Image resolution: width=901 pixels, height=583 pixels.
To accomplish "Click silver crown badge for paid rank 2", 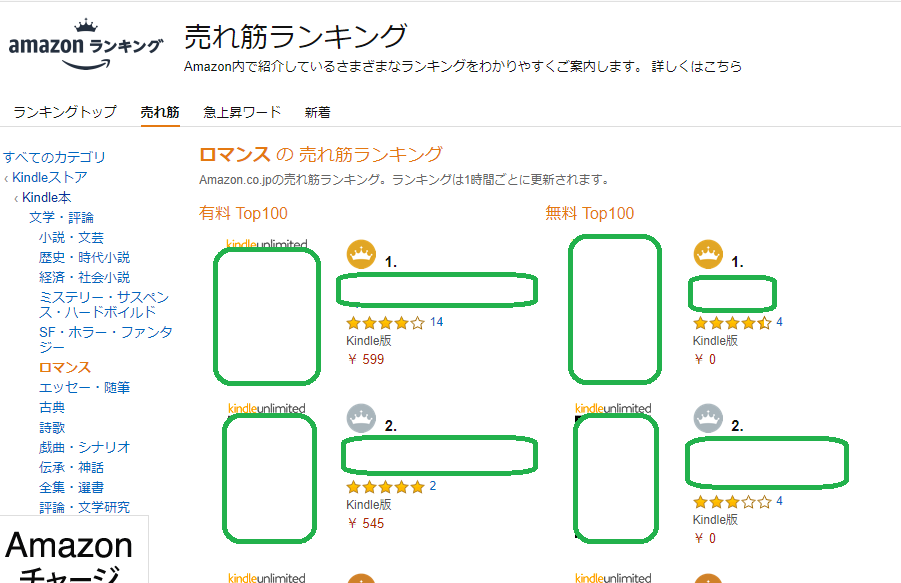I will pos(361,418).
